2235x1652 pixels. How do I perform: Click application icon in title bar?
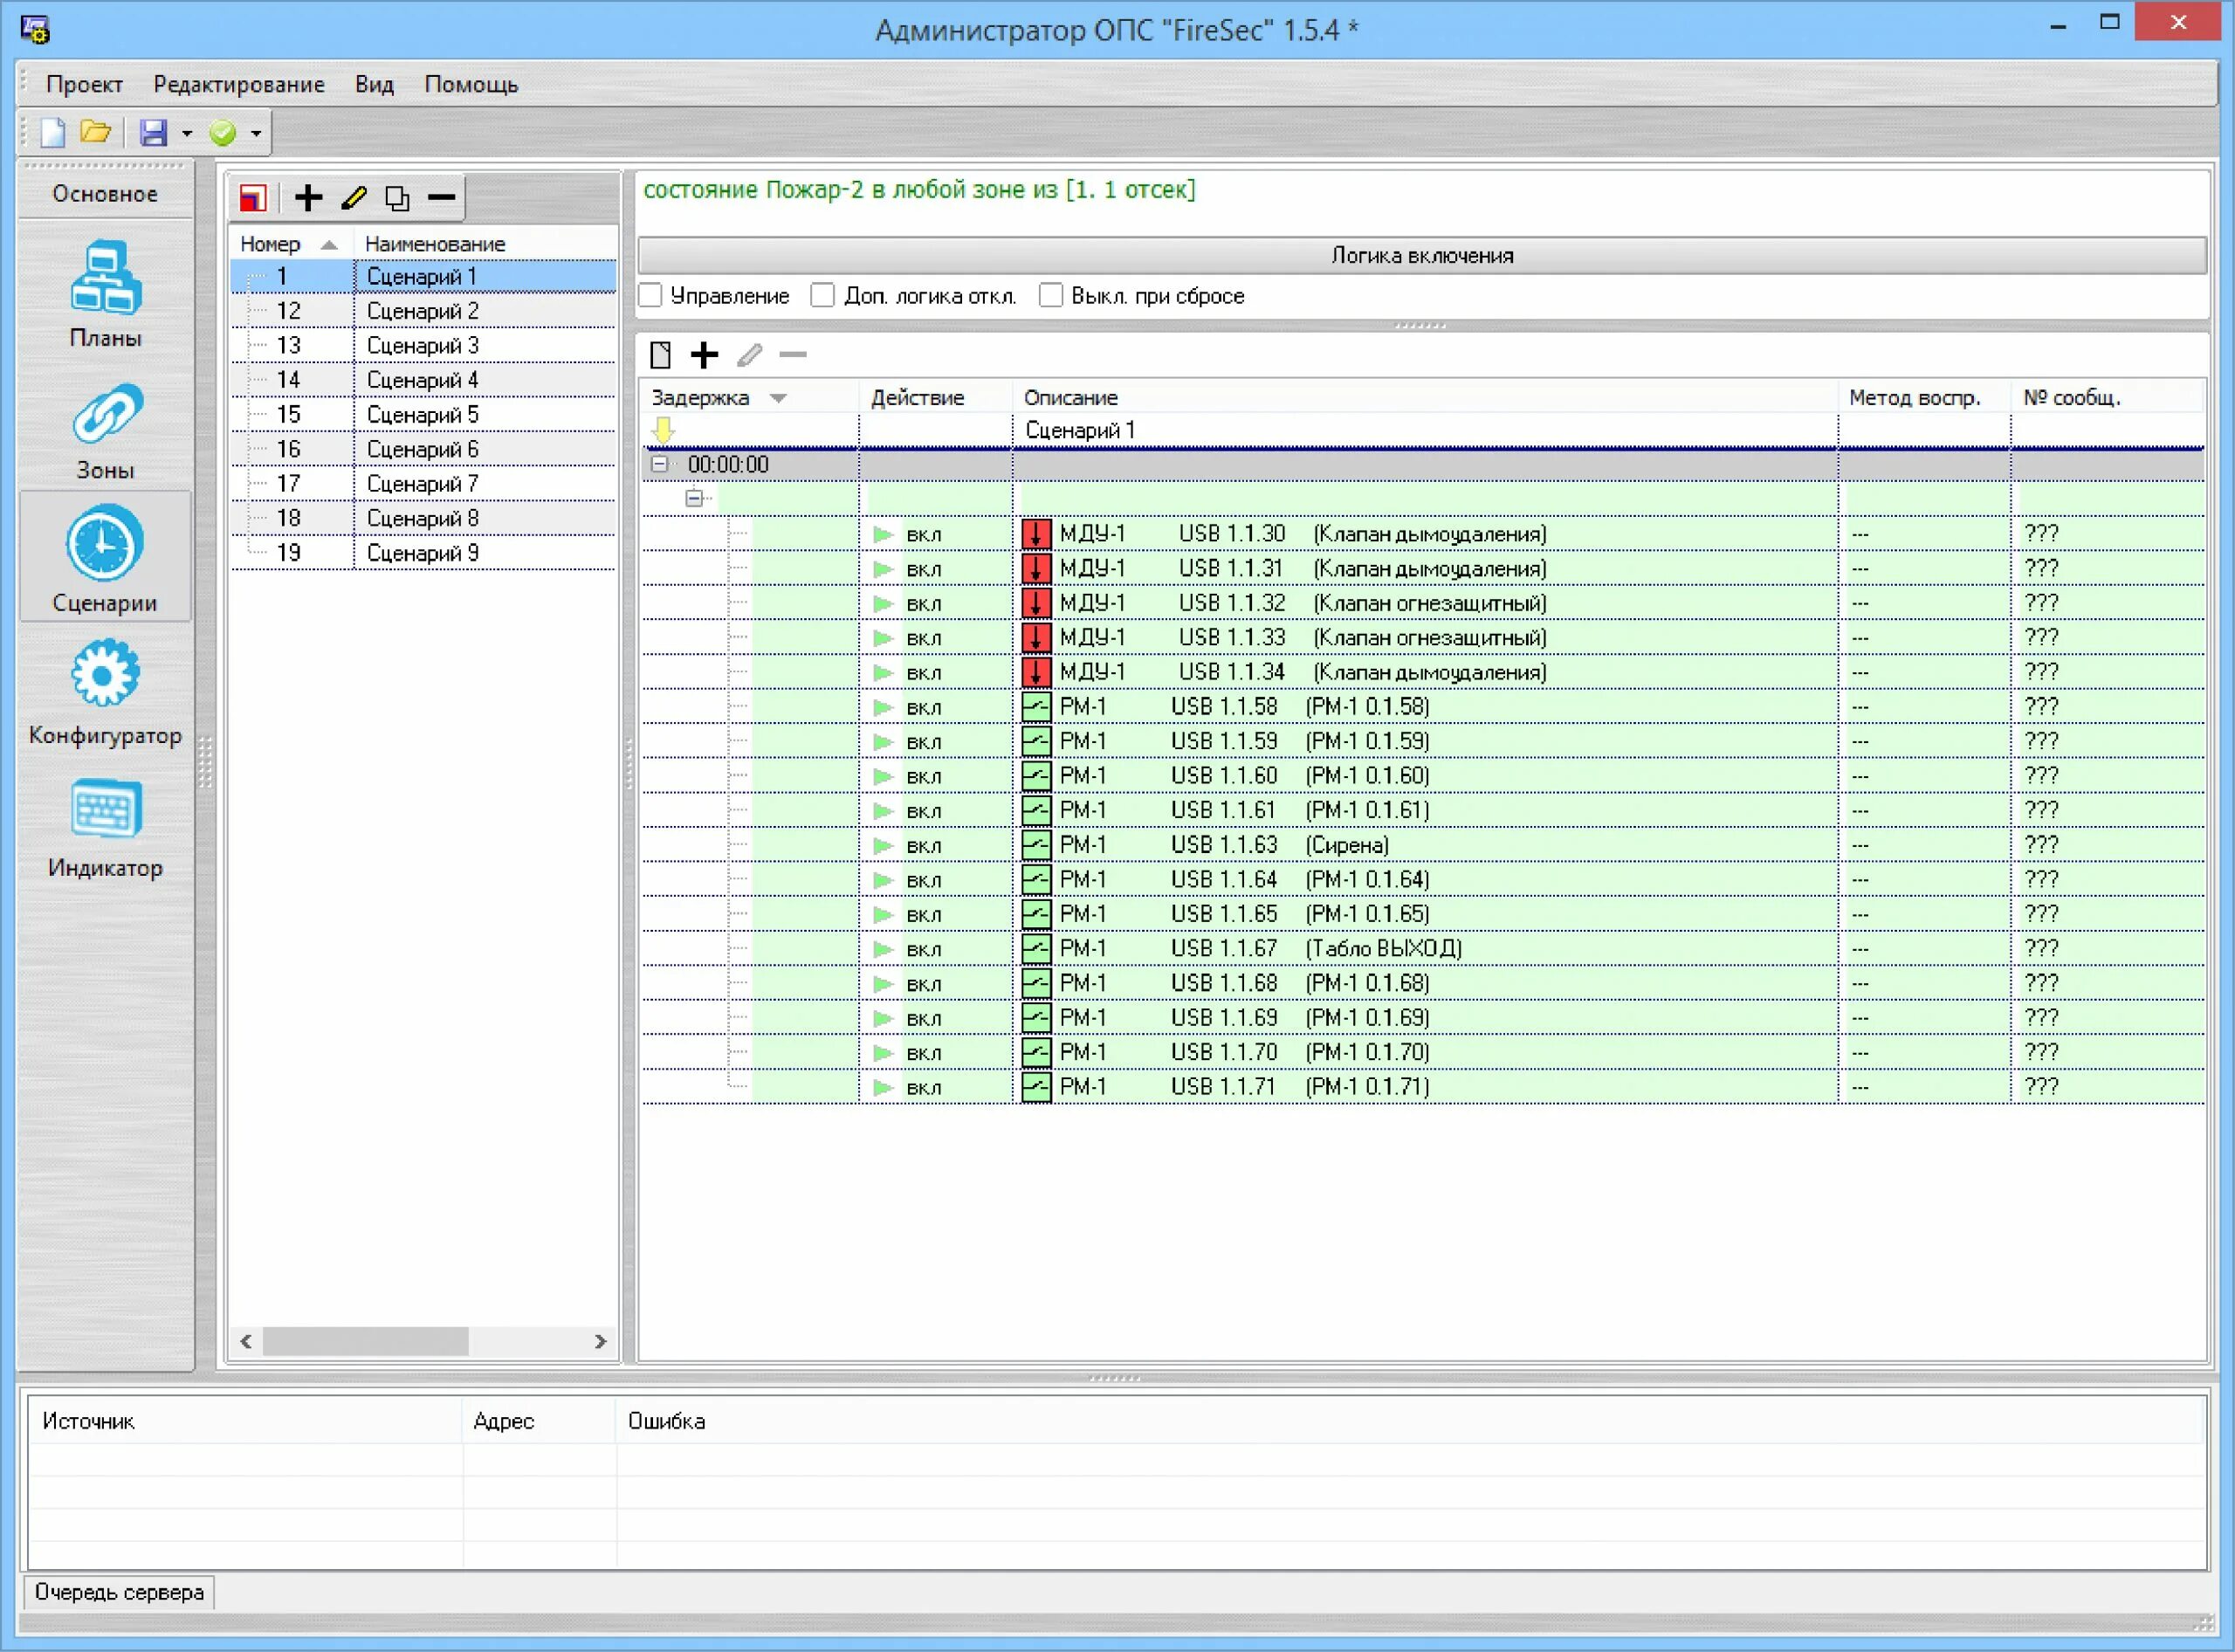[35, 30]
